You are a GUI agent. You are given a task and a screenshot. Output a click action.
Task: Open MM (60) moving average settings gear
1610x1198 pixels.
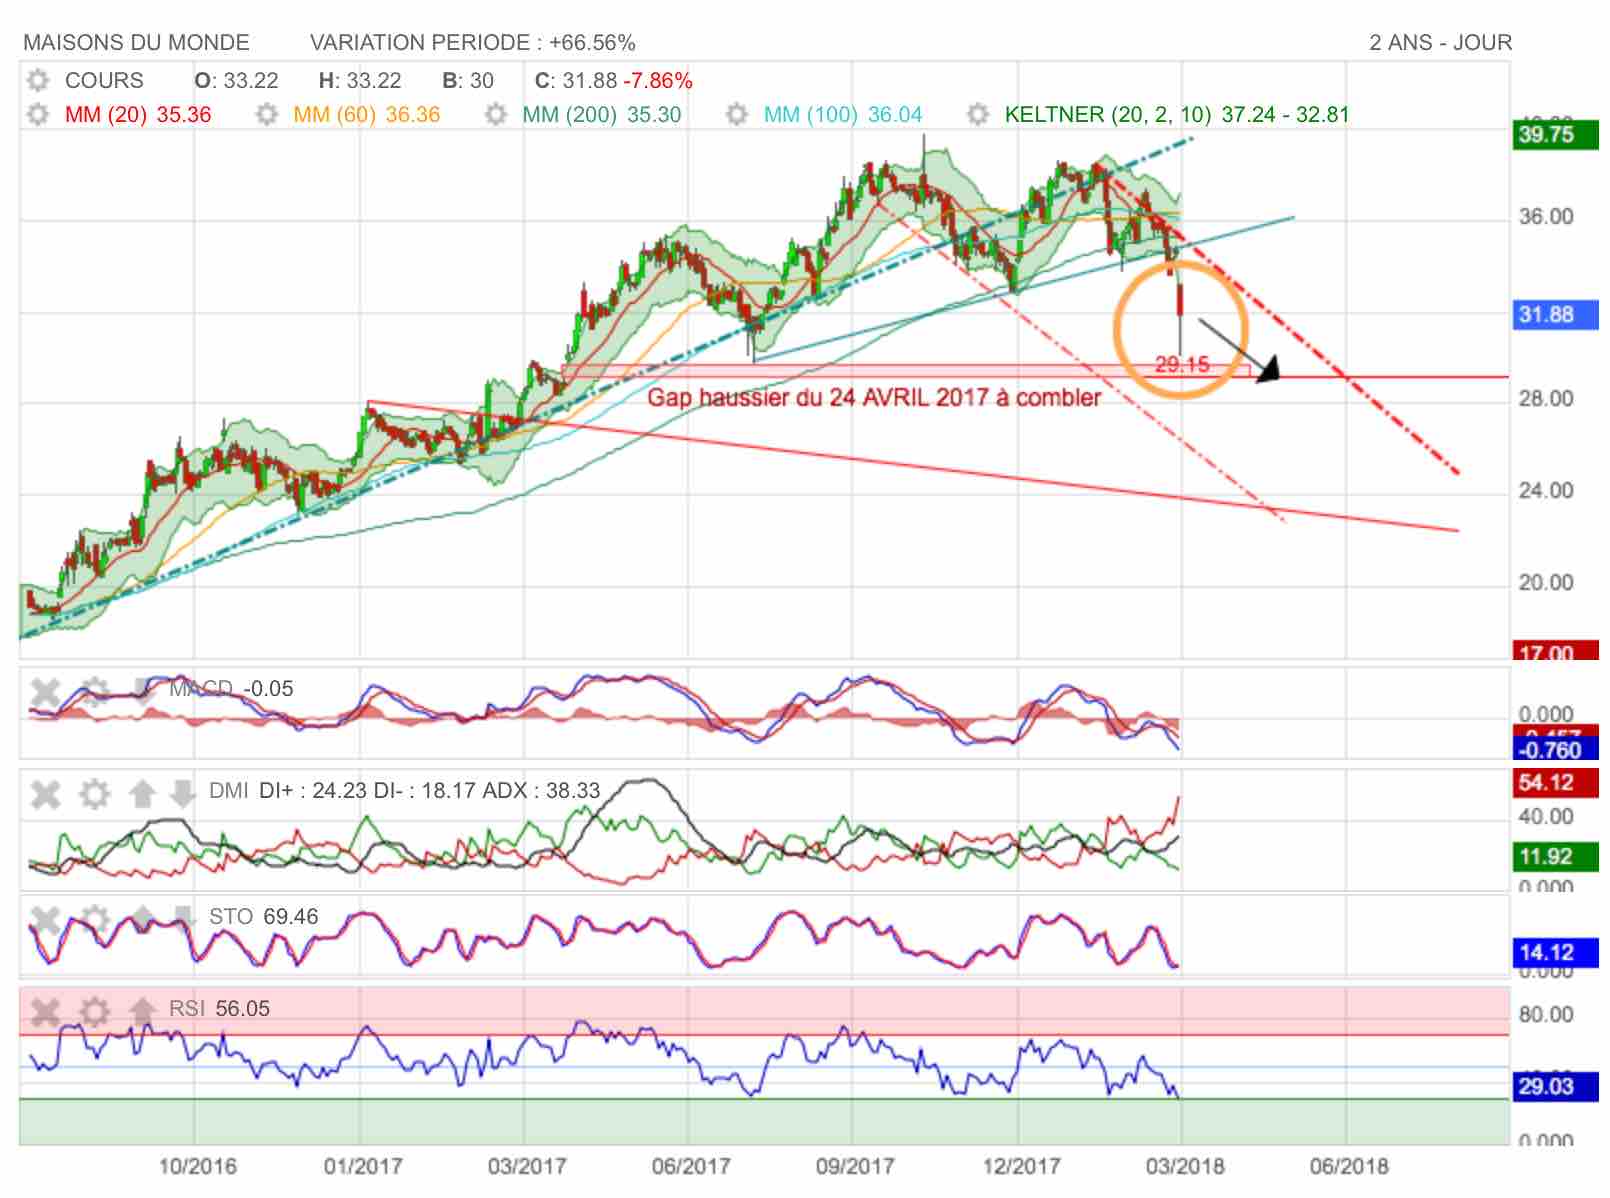(x=266, y=114)
